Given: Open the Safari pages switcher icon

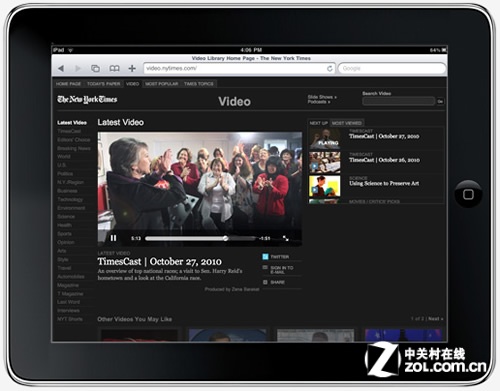Looking at the screenshot, I should [95, 68].
